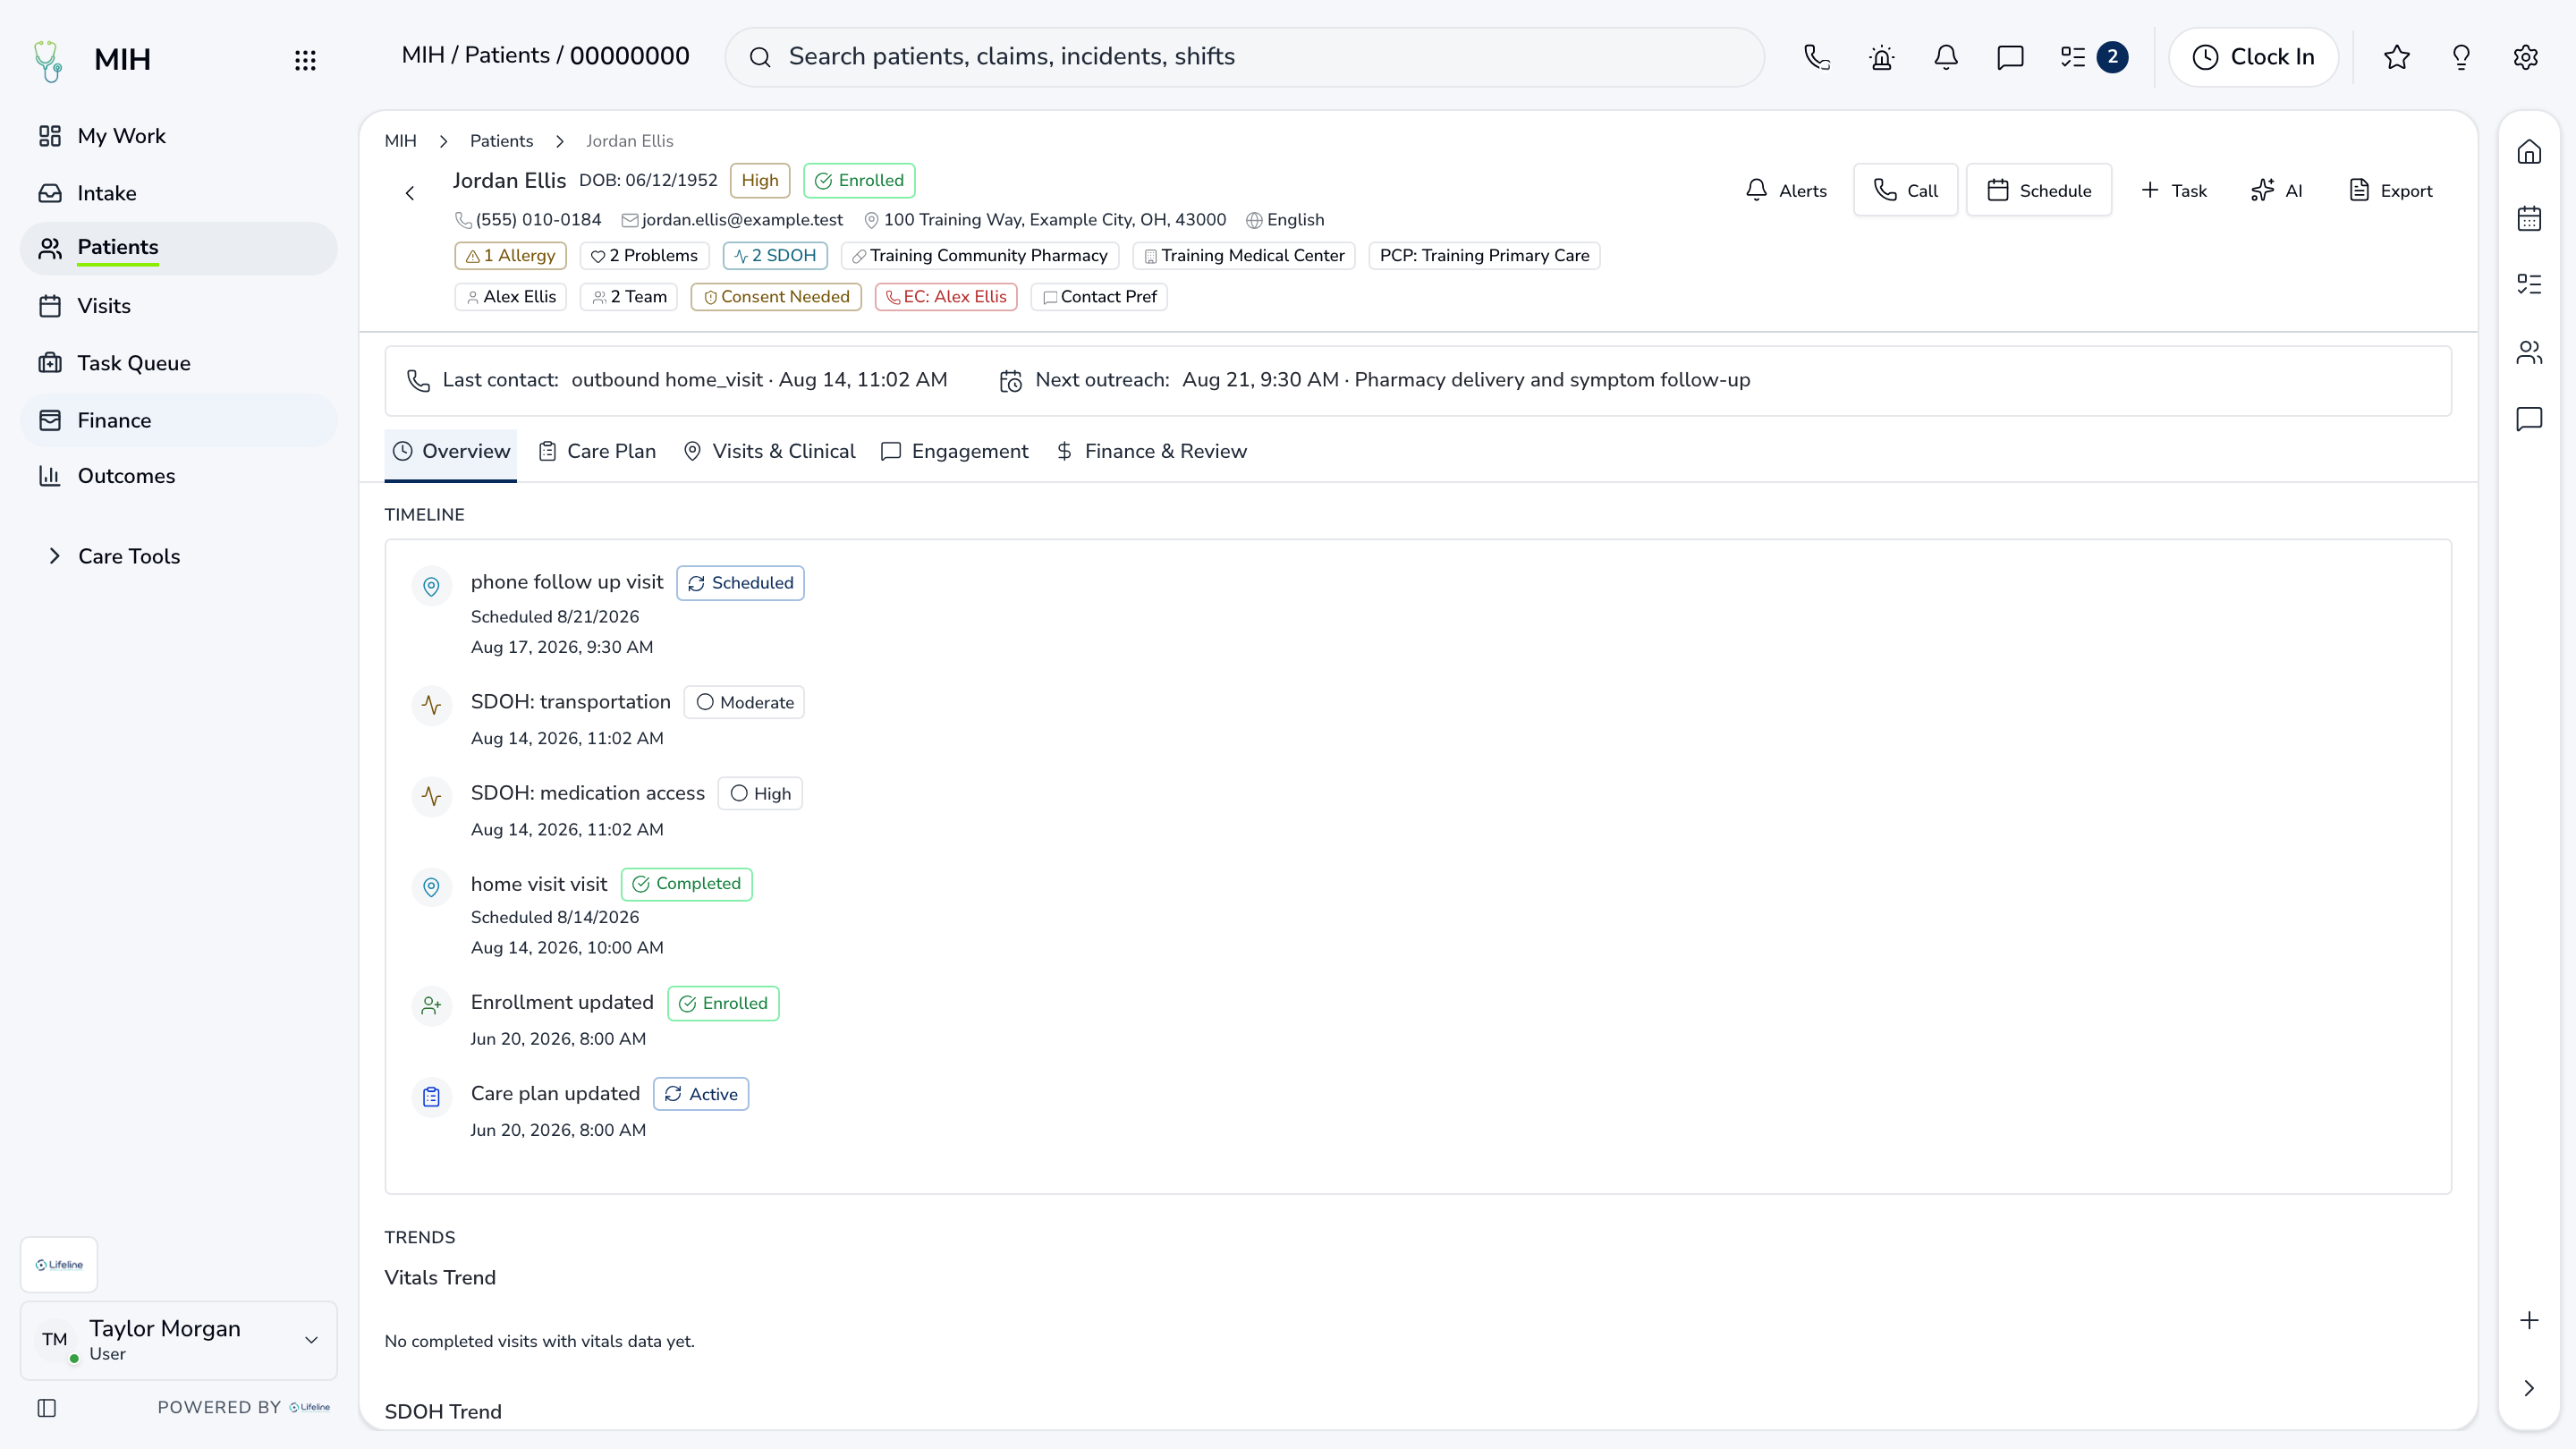Open the chat icon in right rail
The image size is (2576, 1449).
[2529, 418]
